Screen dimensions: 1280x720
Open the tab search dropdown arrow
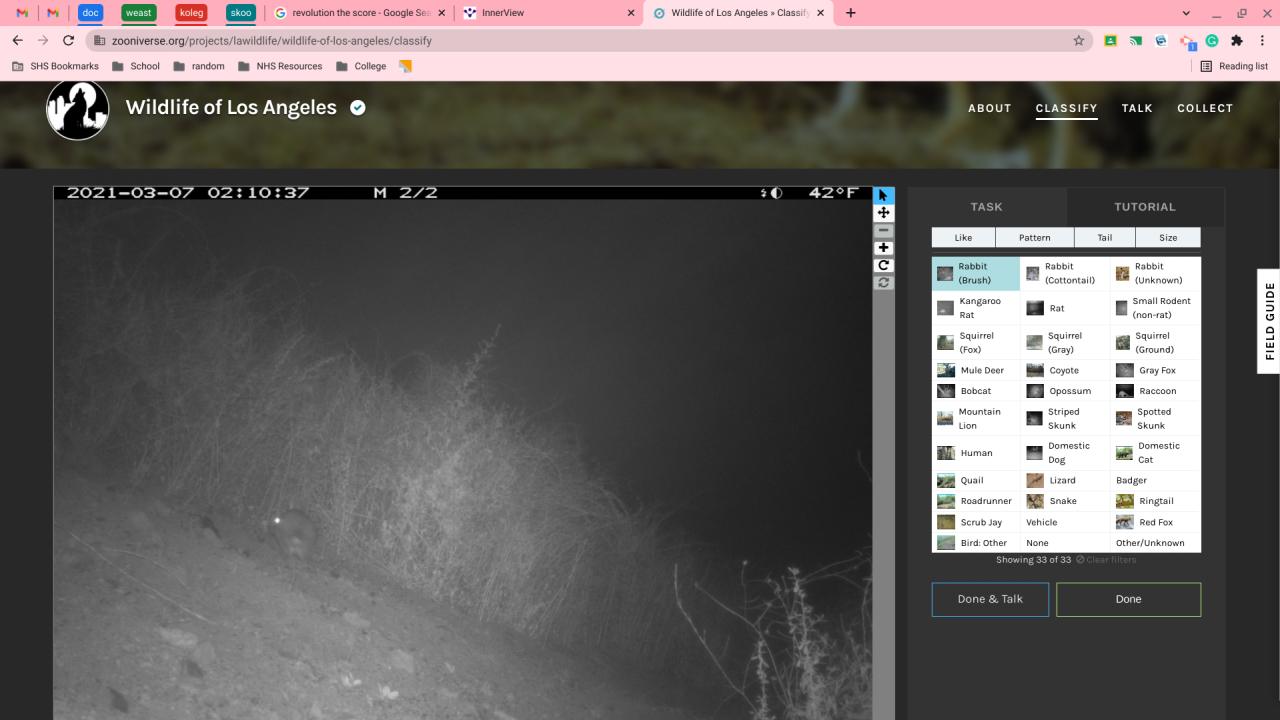[1186, 13]
